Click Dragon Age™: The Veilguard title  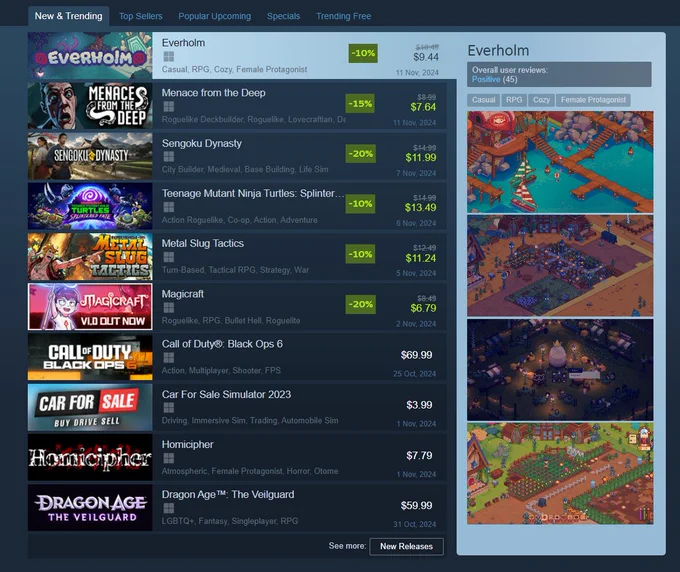pos(228,494)
